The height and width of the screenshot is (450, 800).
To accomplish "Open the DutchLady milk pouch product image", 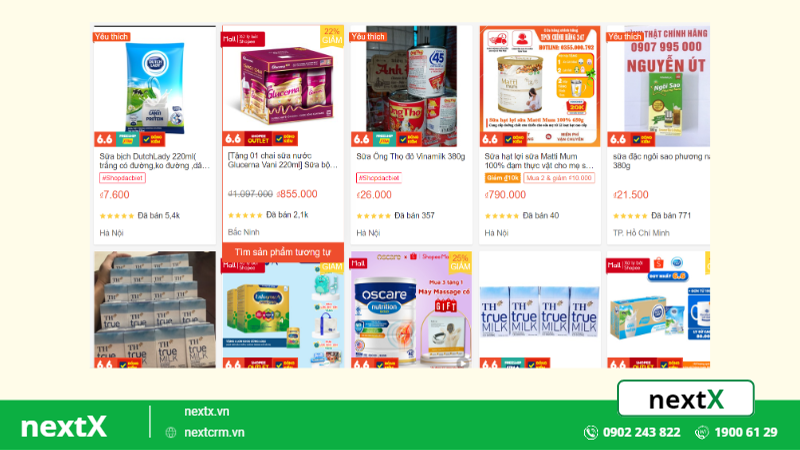I will (x=155, y=86).
